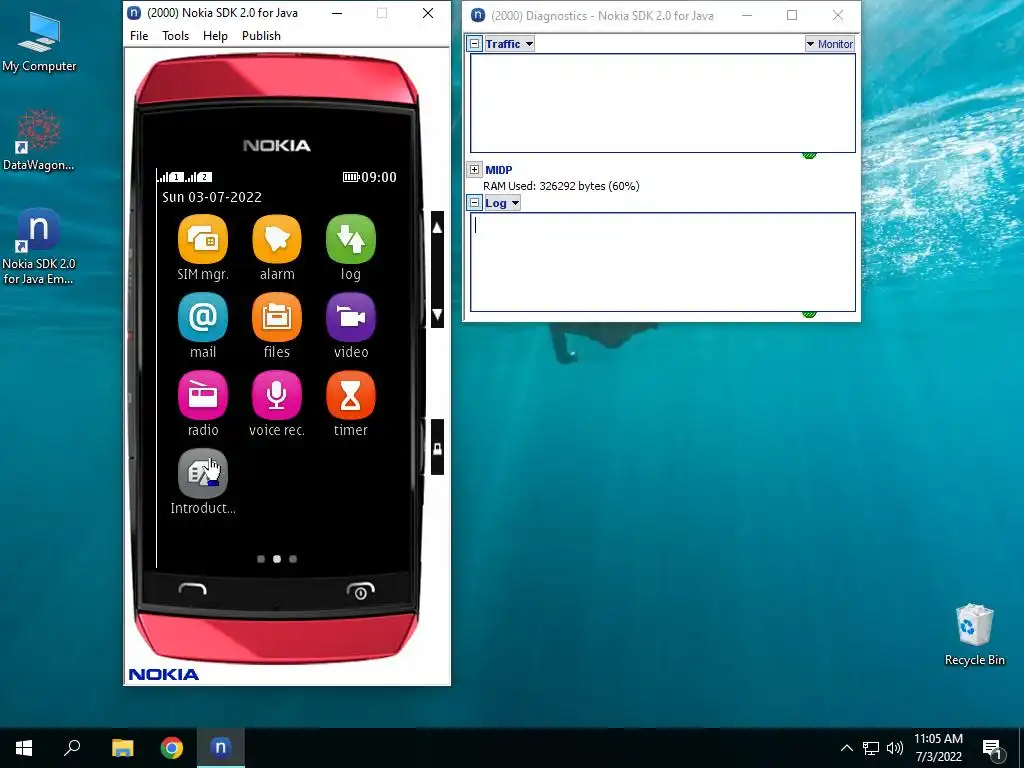This screenshot has height=768, width=1024.
Task: Click the taskbar clock and date
Action: [938, 748]
